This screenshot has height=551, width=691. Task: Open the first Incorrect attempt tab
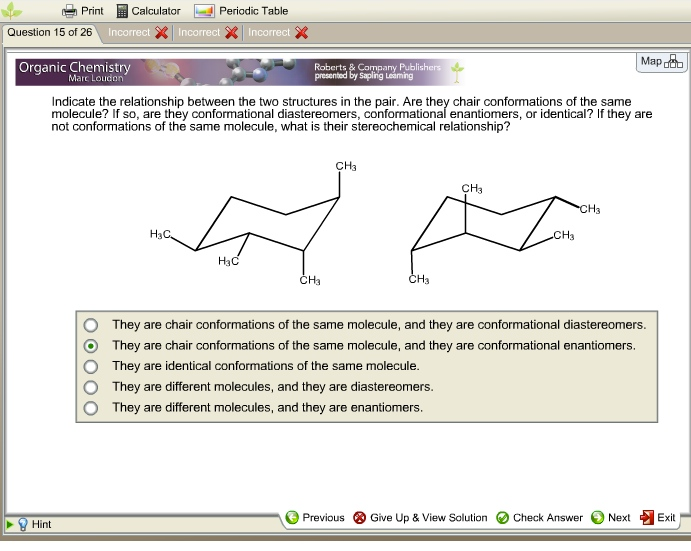[138, 33]
